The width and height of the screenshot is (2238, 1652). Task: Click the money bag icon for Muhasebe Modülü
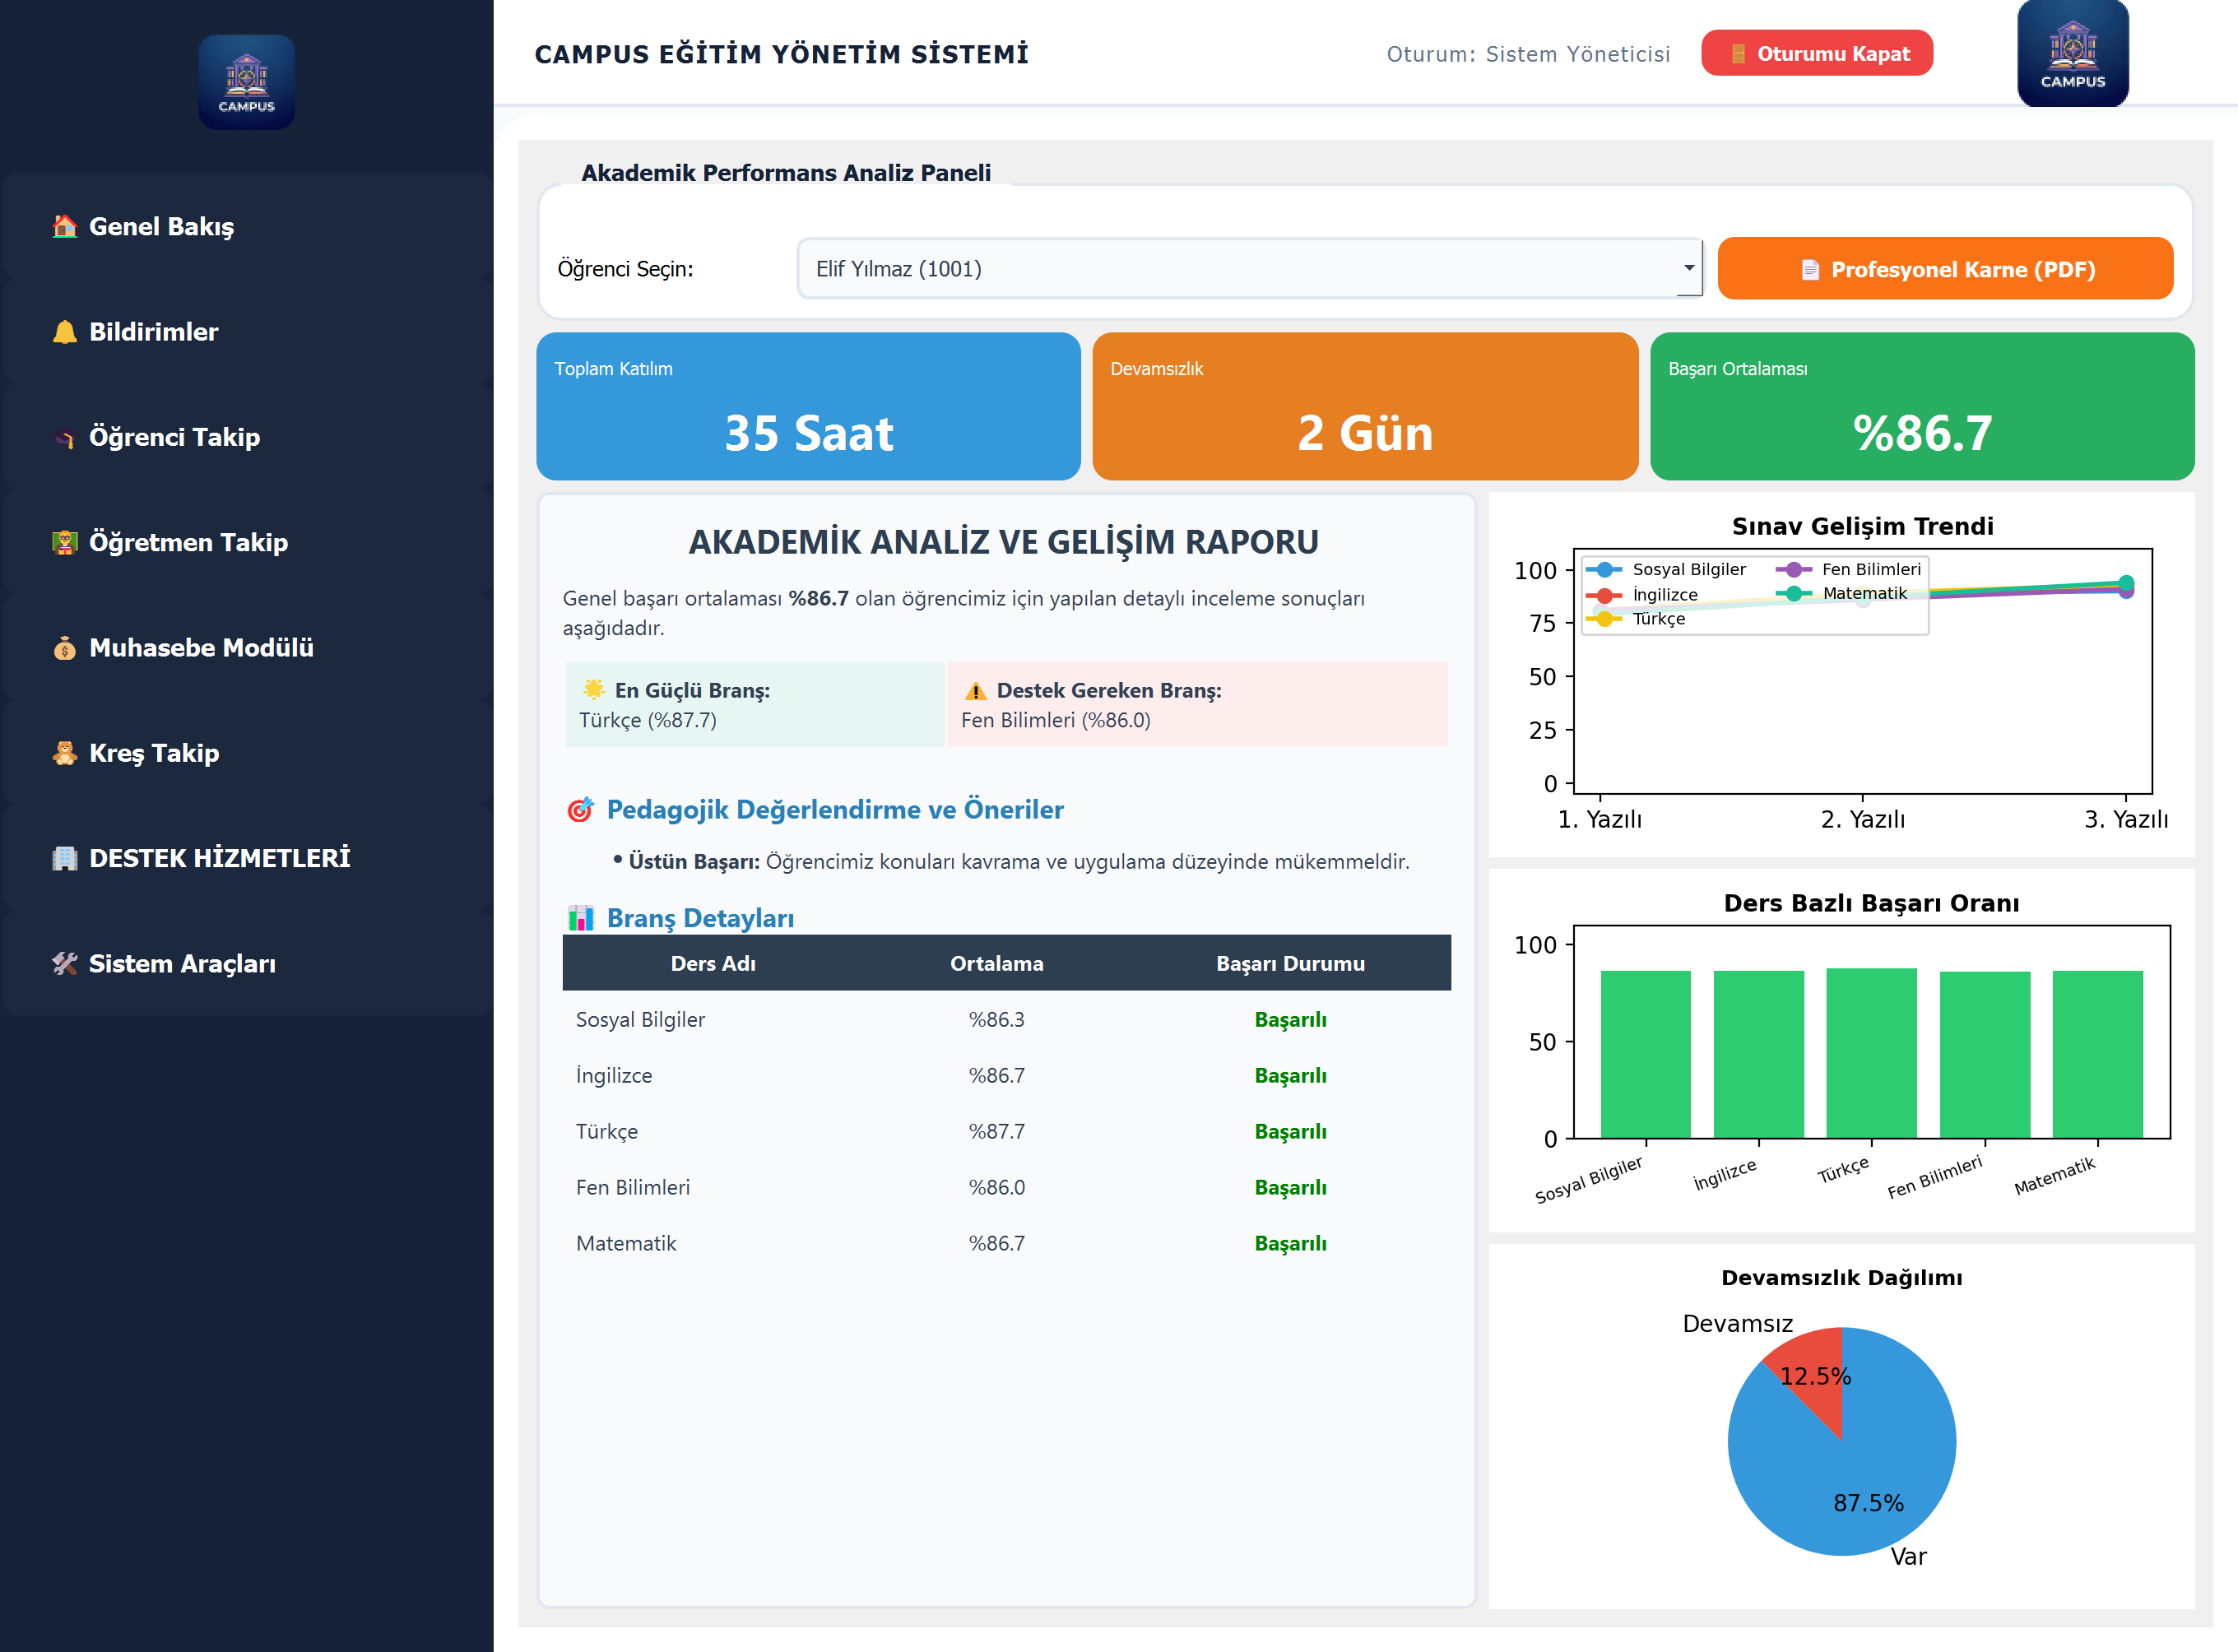point(65,648)
